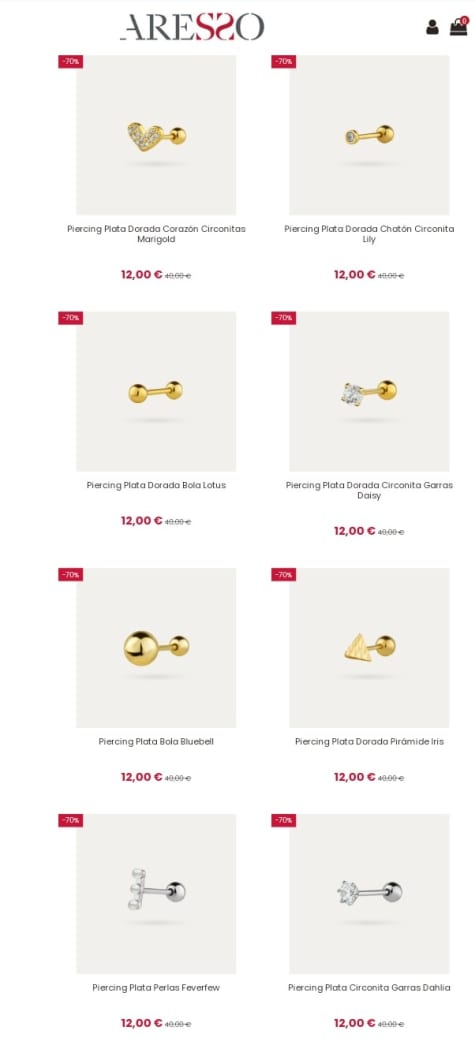Open the shopping basket icon
This screenshot has height=1049, width=475.
tap(458, 26)
